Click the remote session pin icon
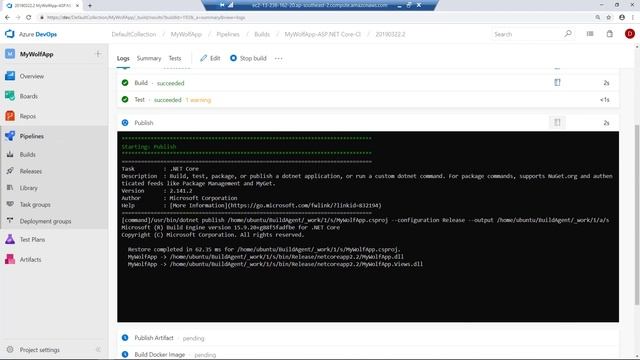 click(x=222, y=5)
